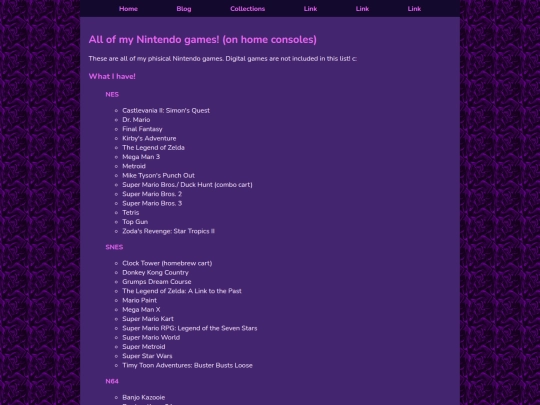Click the 'Mega Man 3' entry
This screenshot has height=405, width=540.
coord(141,157)
